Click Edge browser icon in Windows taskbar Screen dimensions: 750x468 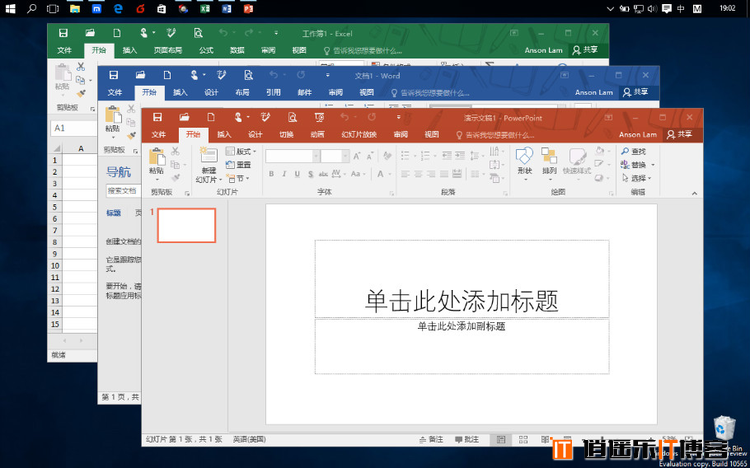(x=118, y=8)
